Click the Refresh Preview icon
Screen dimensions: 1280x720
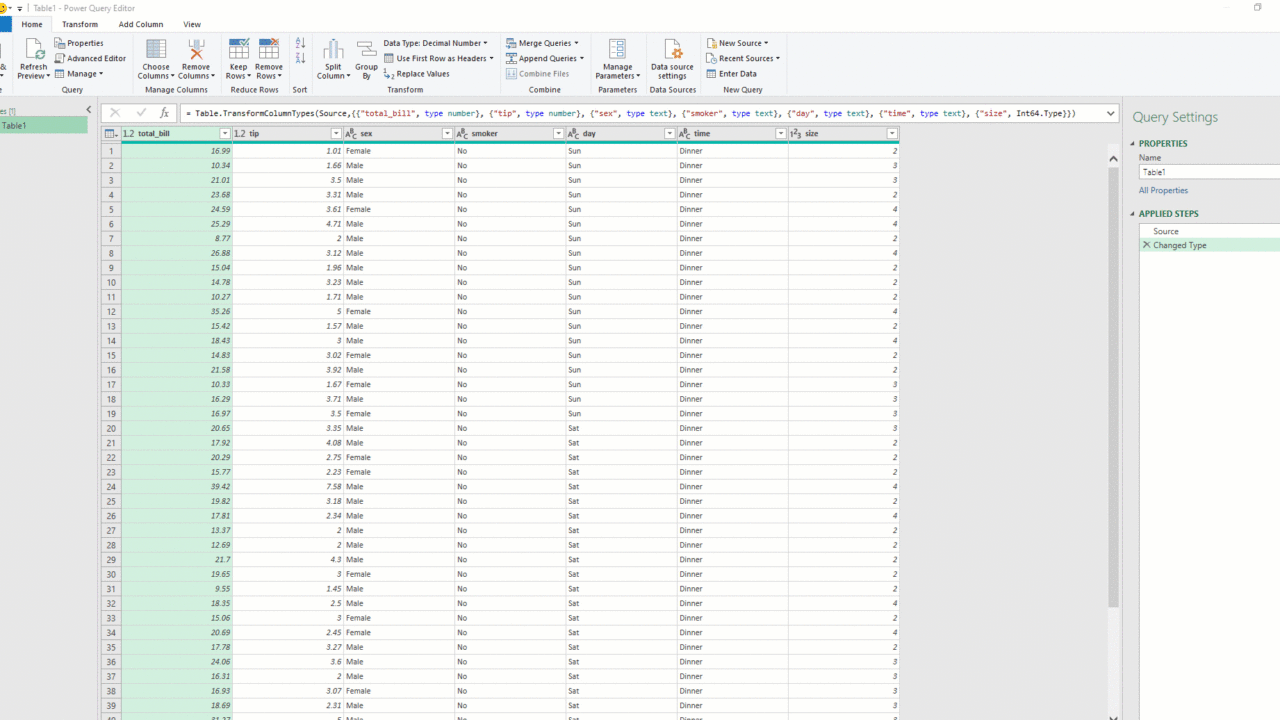[x=33, y=50]
